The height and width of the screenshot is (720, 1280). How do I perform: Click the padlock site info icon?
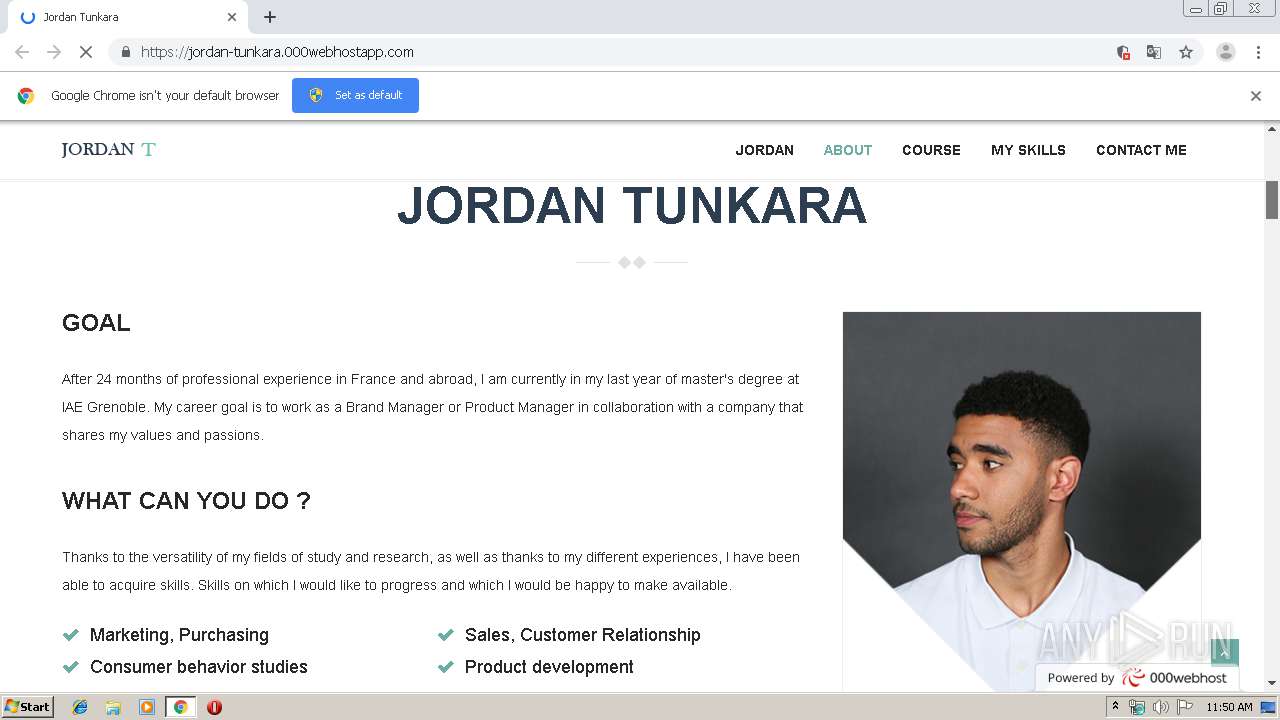click(x=125, y=52)
